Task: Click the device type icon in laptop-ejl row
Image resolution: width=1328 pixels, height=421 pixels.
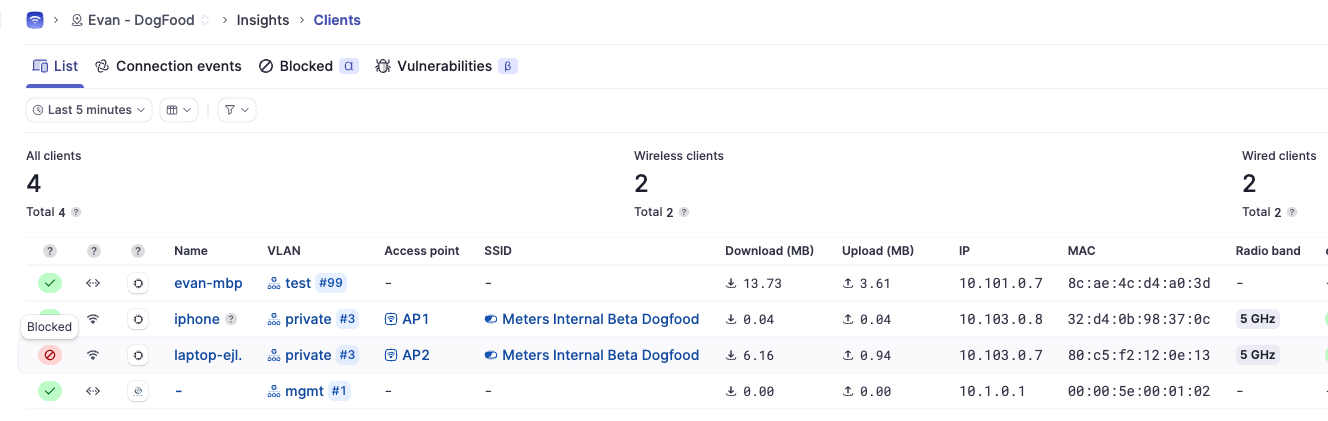Action: [138, 355]
